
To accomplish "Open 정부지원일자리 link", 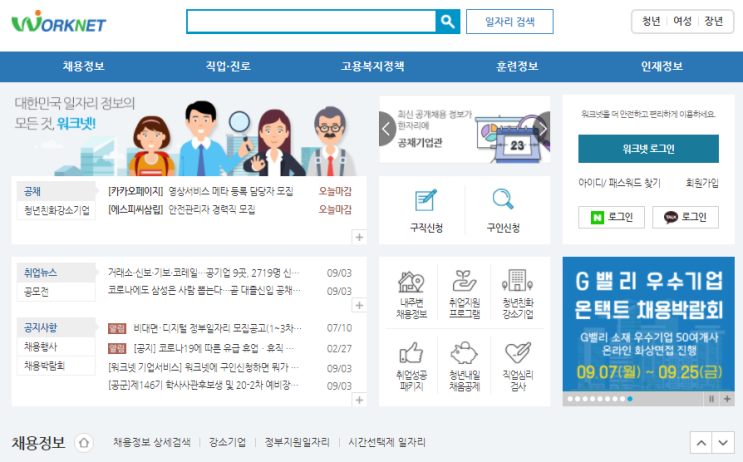I will 297,443.
